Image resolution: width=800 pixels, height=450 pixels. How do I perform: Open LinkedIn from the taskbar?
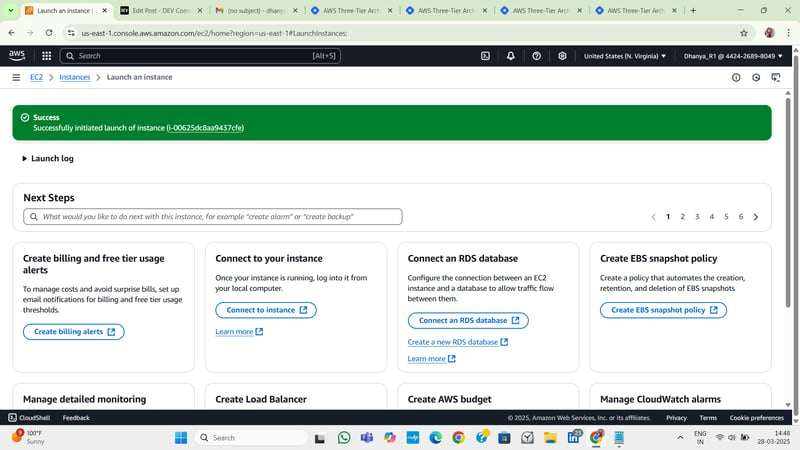(x=573, y=437)
